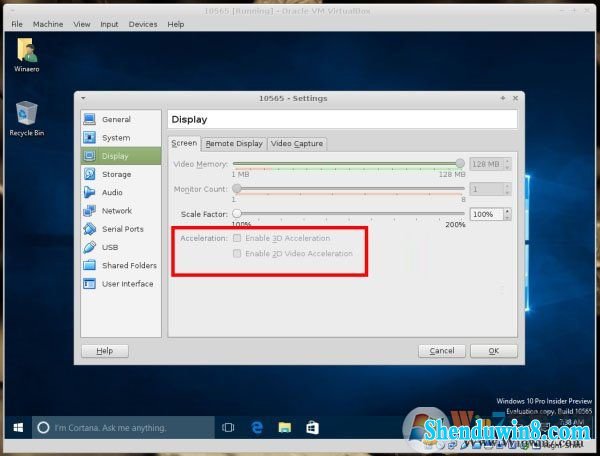Open Task View on the taskbar
This screenshot has height=456, width=600.
(x=228, y=427)
